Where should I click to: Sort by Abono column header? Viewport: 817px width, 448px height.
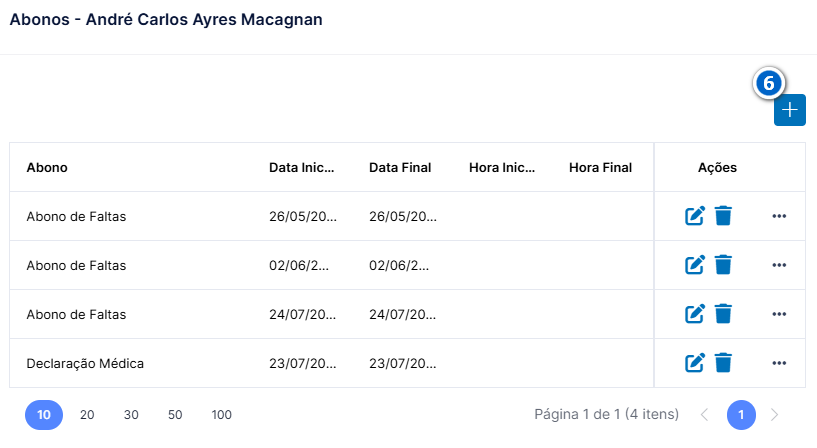[x=47, y=167]
